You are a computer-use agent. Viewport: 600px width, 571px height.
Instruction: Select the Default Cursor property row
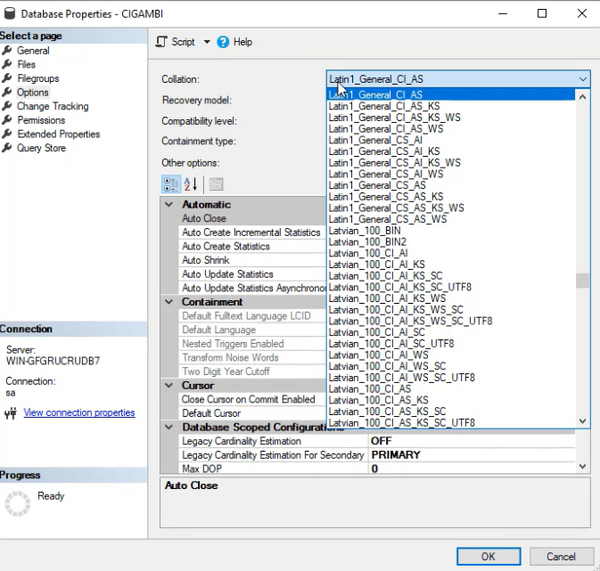(253, 413)
